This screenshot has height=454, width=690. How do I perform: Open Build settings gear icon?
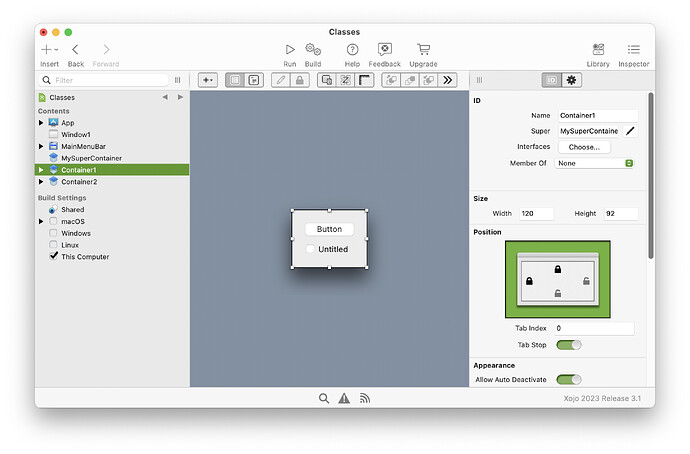pos(313,49)
